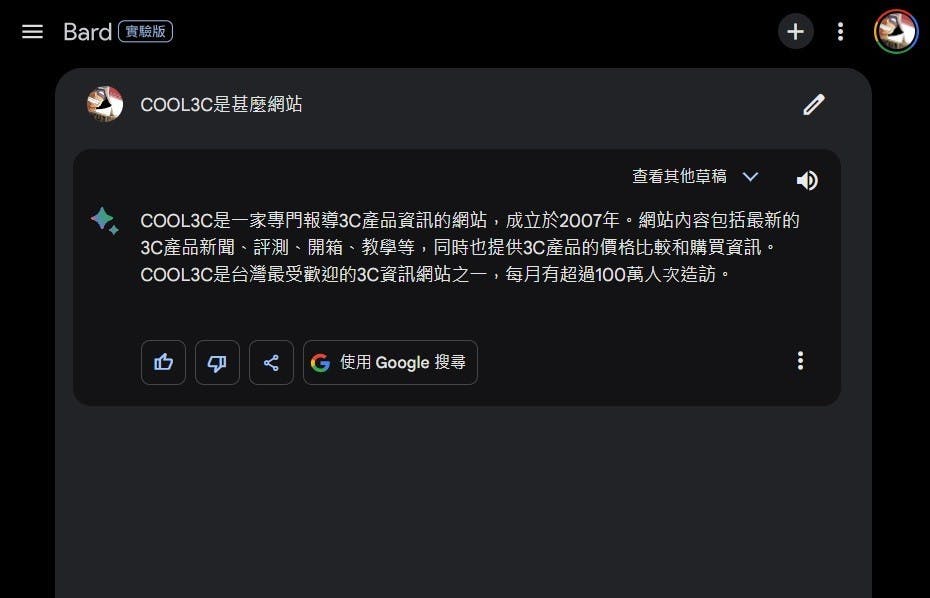Click the Bard sparkle icon beside the response

point(105,221)
